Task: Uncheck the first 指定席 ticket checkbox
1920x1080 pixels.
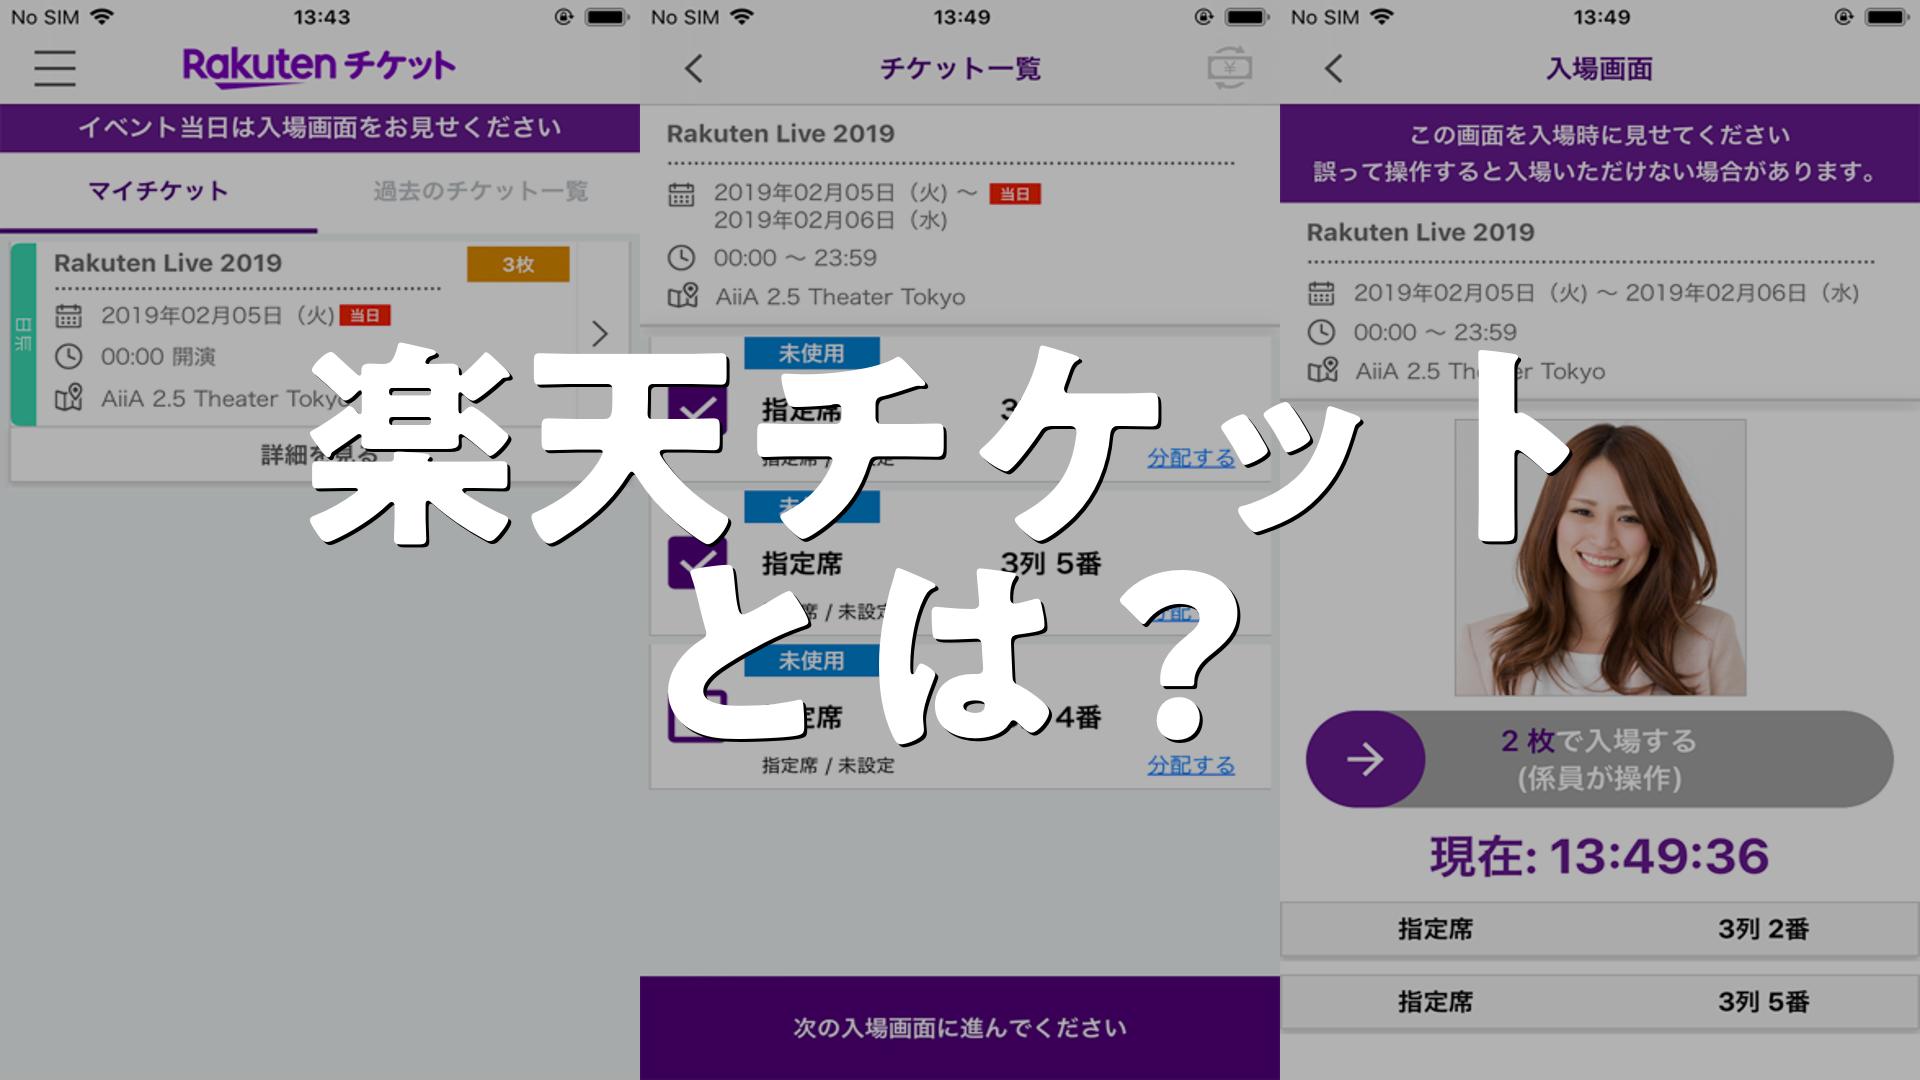Action: click(697, 410)
